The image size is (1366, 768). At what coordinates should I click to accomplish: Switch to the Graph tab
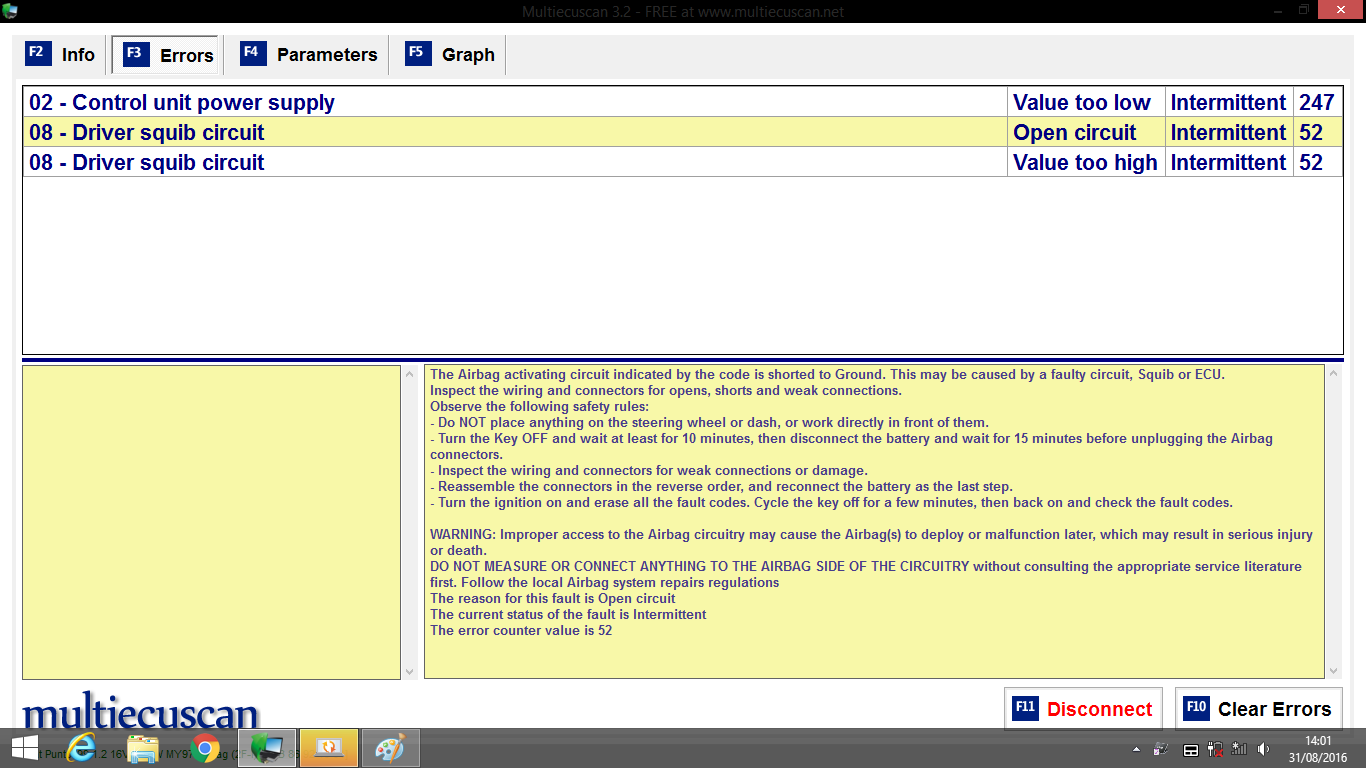(451, 55)
